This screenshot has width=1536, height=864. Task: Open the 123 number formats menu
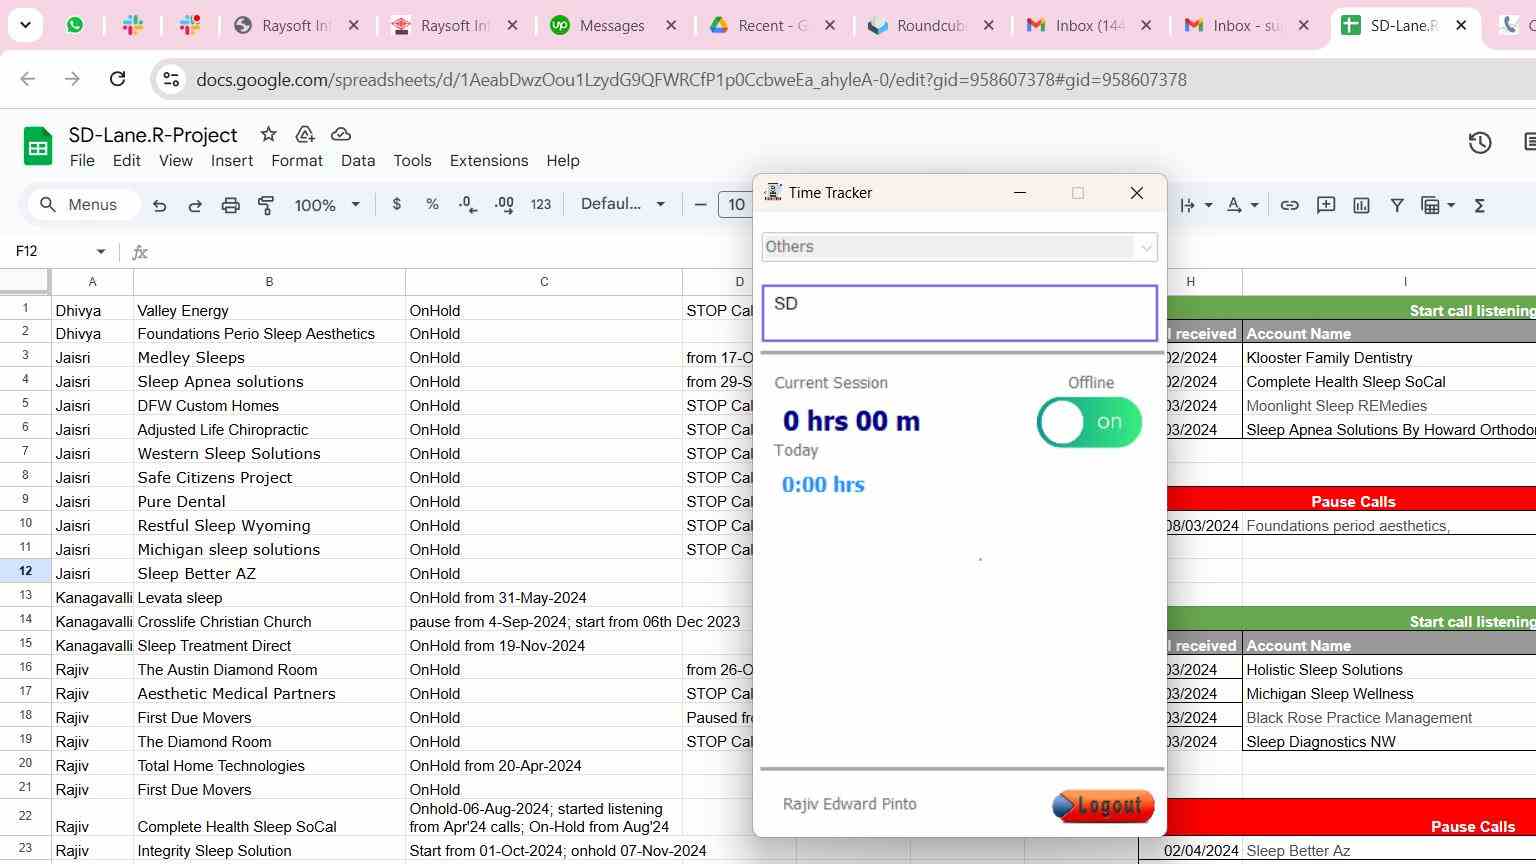point(541,204)
